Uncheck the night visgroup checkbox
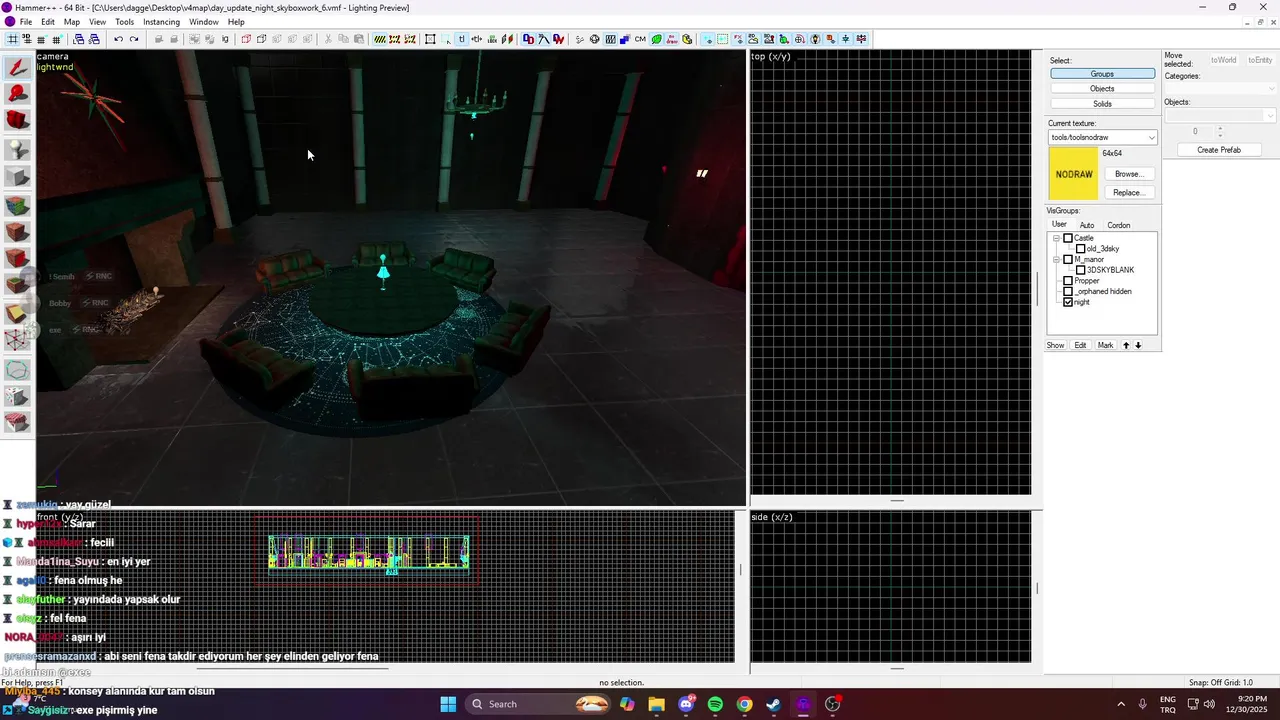1280x720 pixels. point(1068,302)
